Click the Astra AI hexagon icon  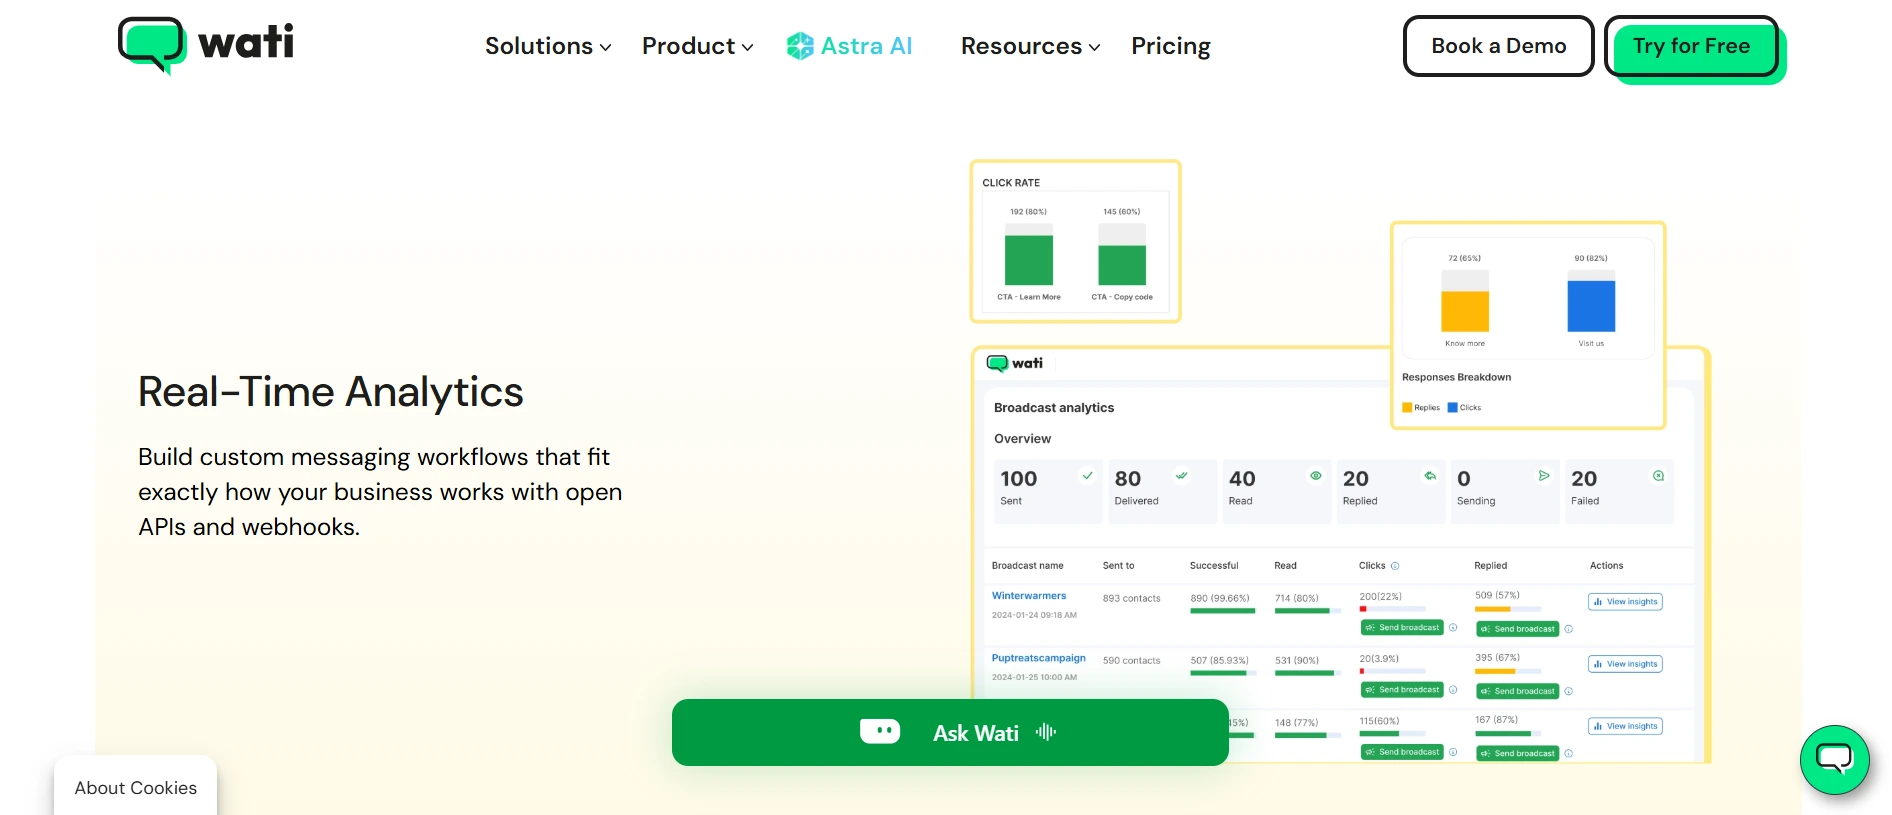point(800,46)
